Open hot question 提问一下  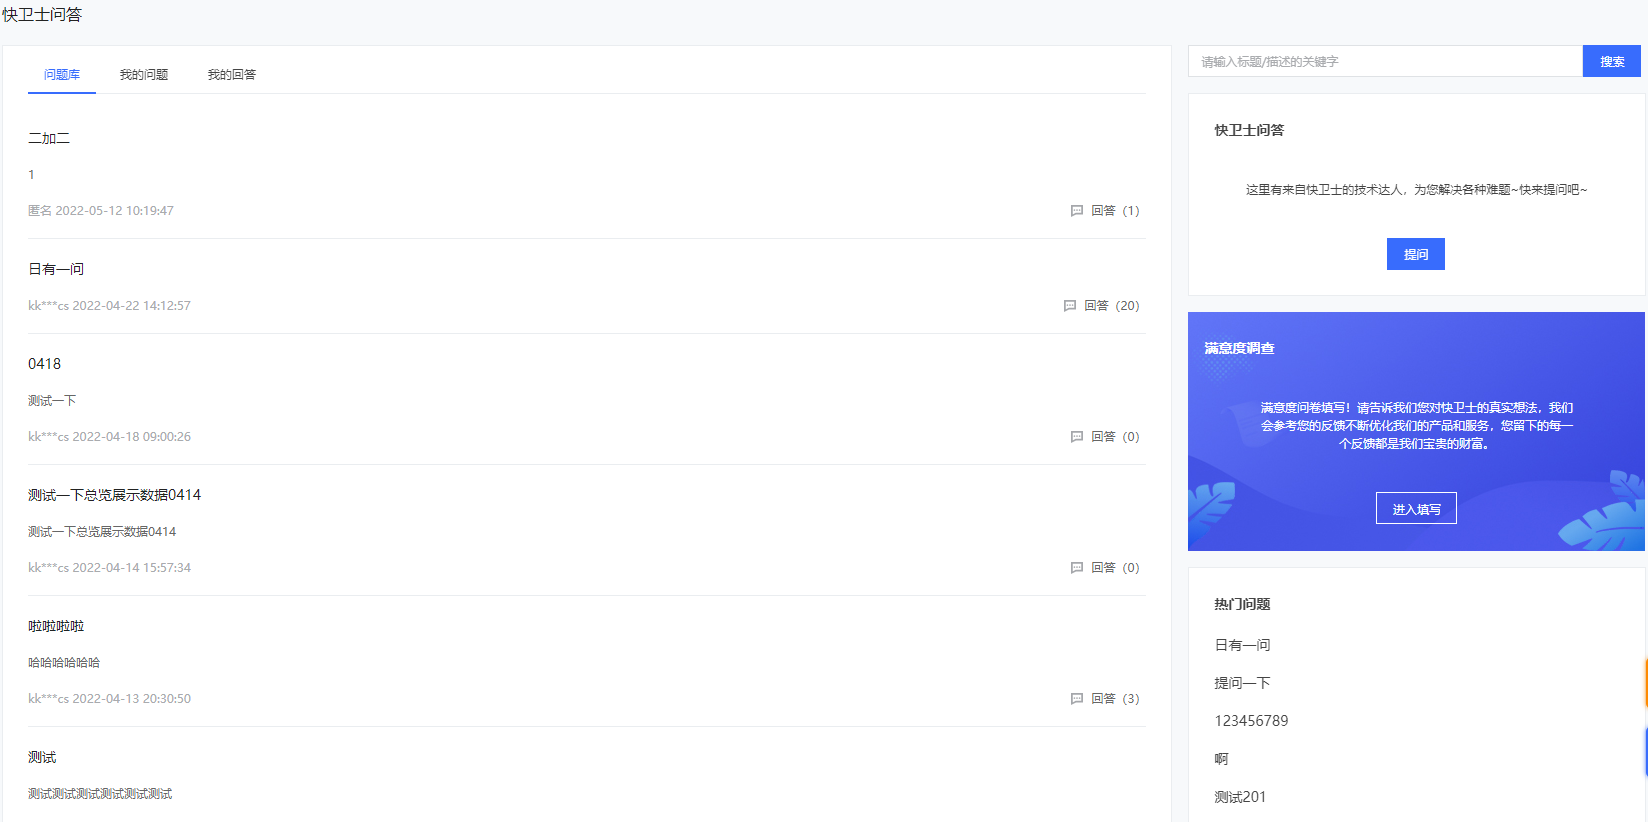1242,683
